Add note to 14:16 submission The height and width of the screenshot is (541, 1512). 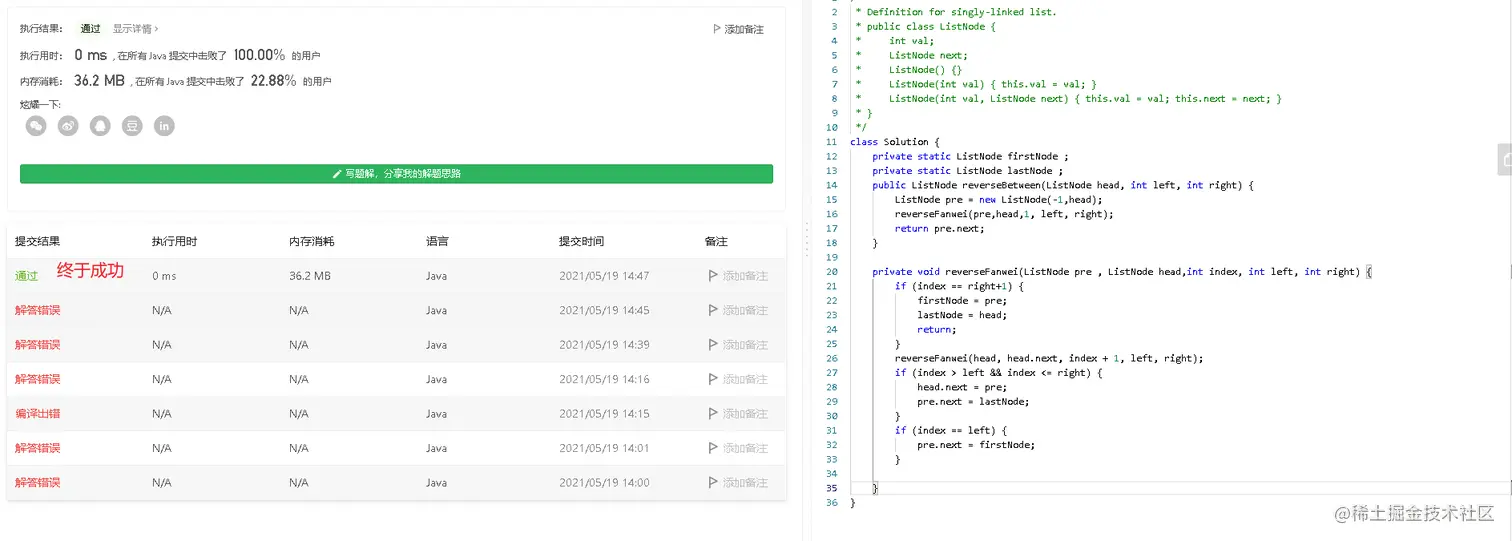(x=738, y=379)
